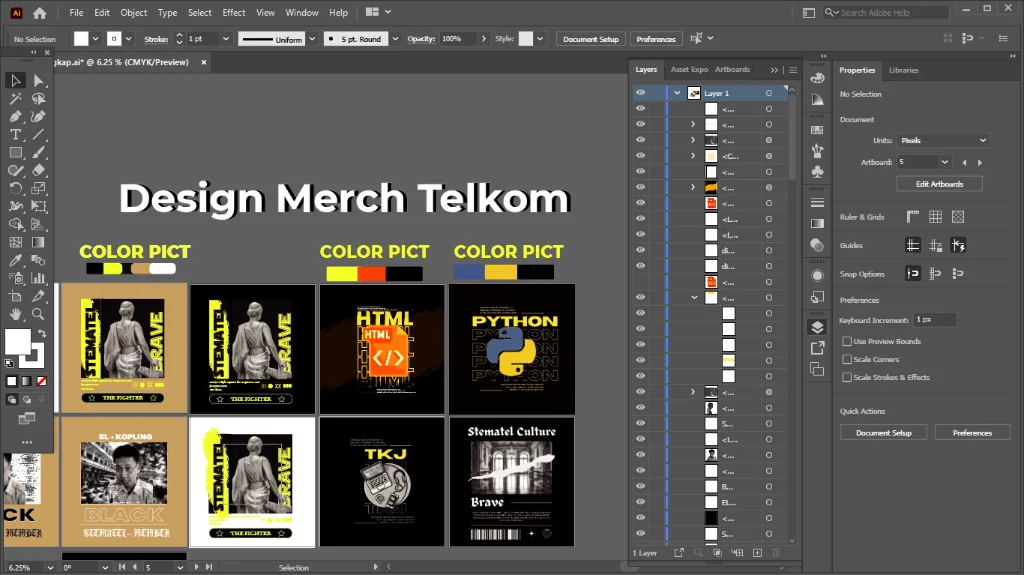Select the Zoom tool
The image size is (1024, 575).
(x=39, y=314)
